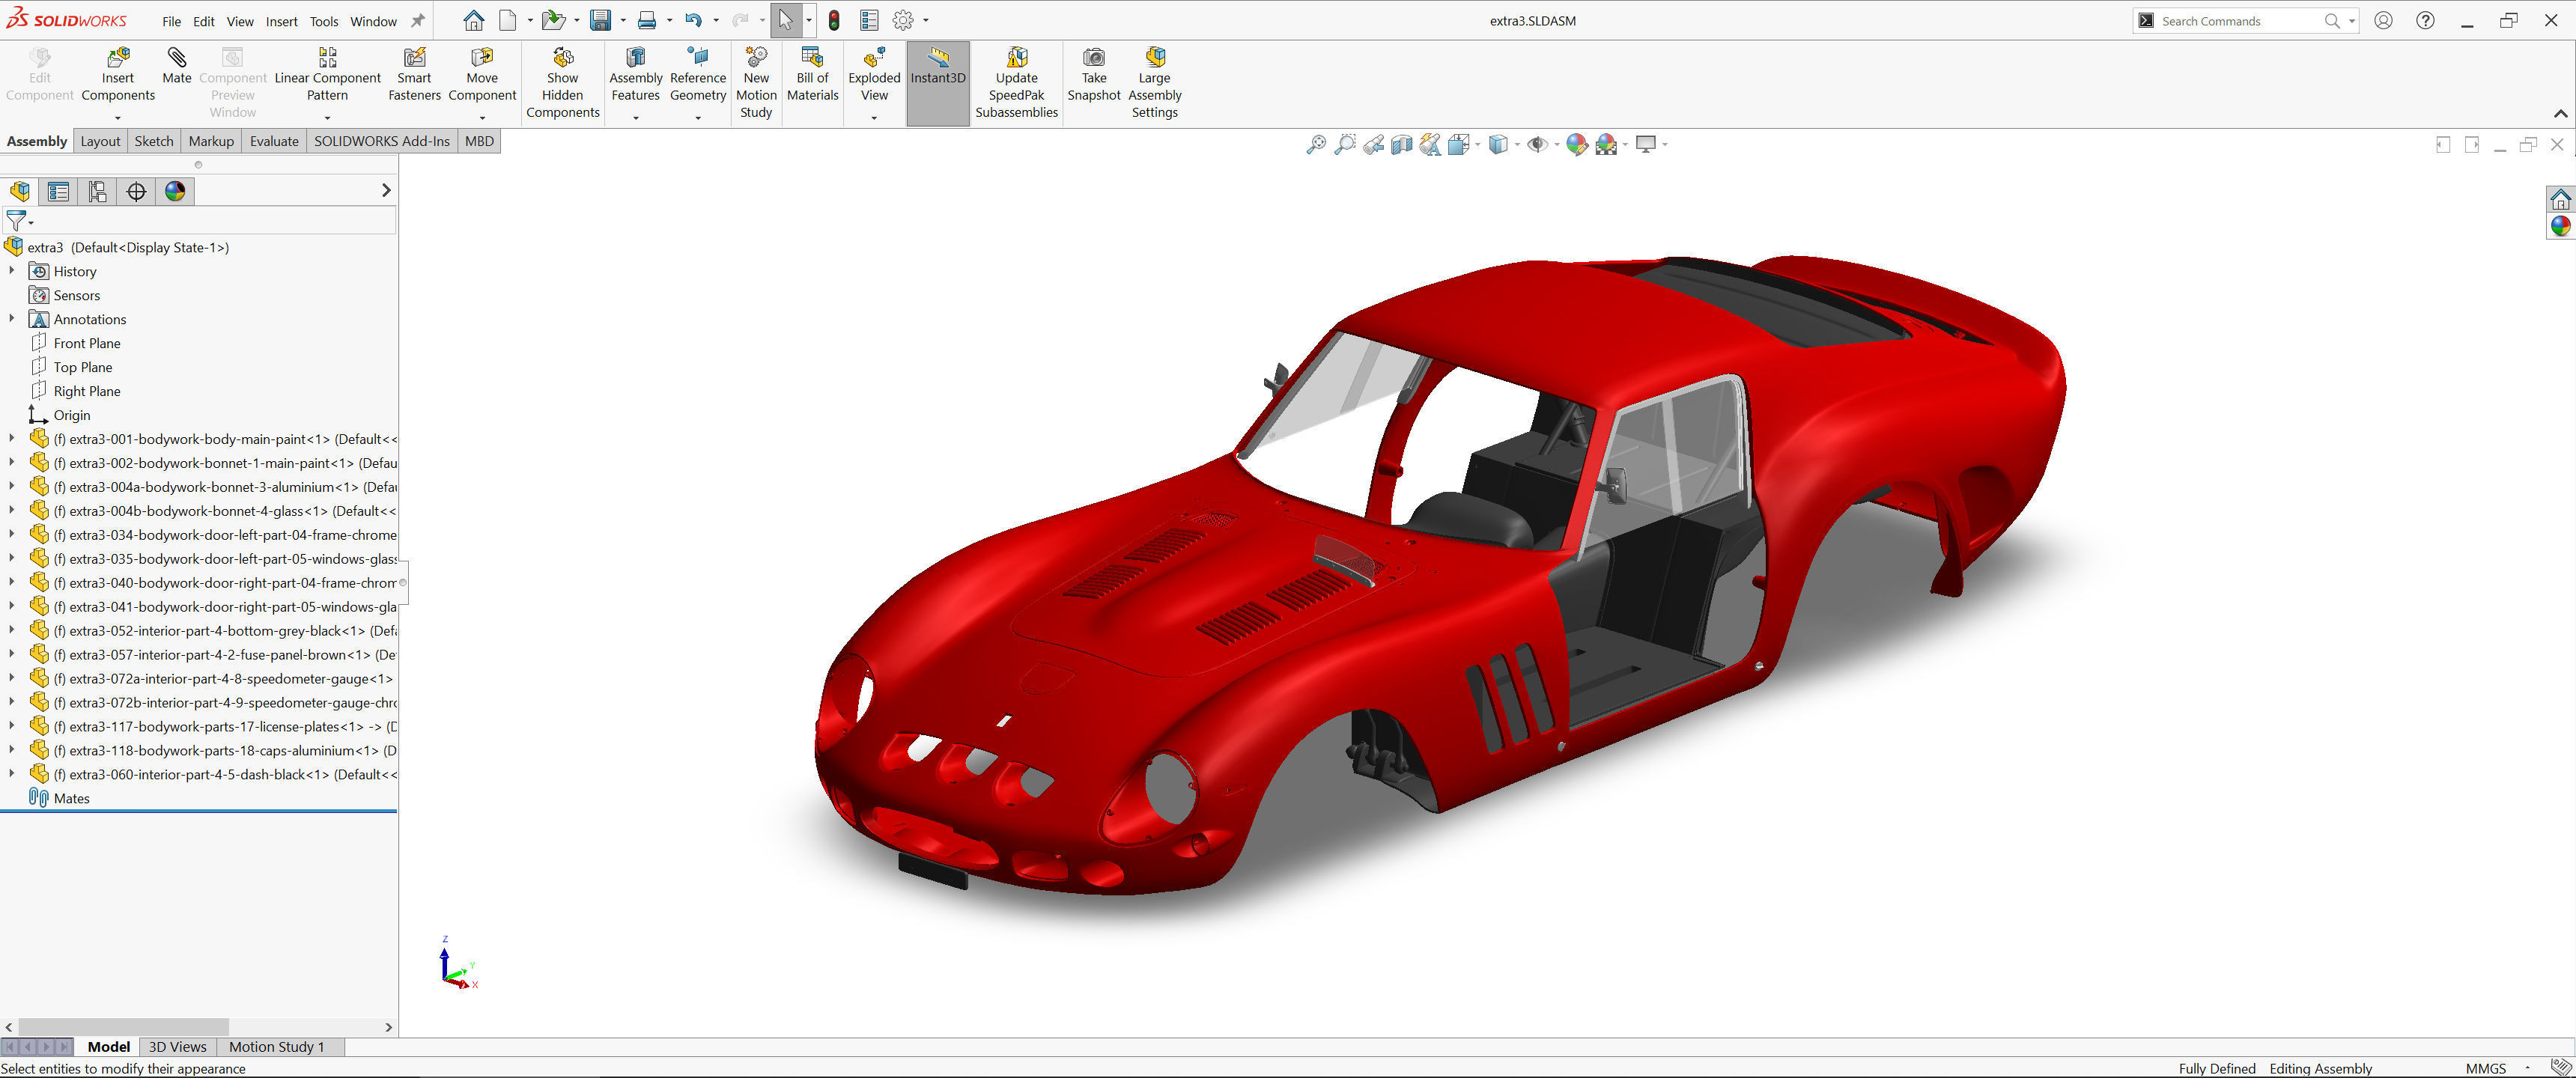Click the Apply Scene icon

(1607, 145)
